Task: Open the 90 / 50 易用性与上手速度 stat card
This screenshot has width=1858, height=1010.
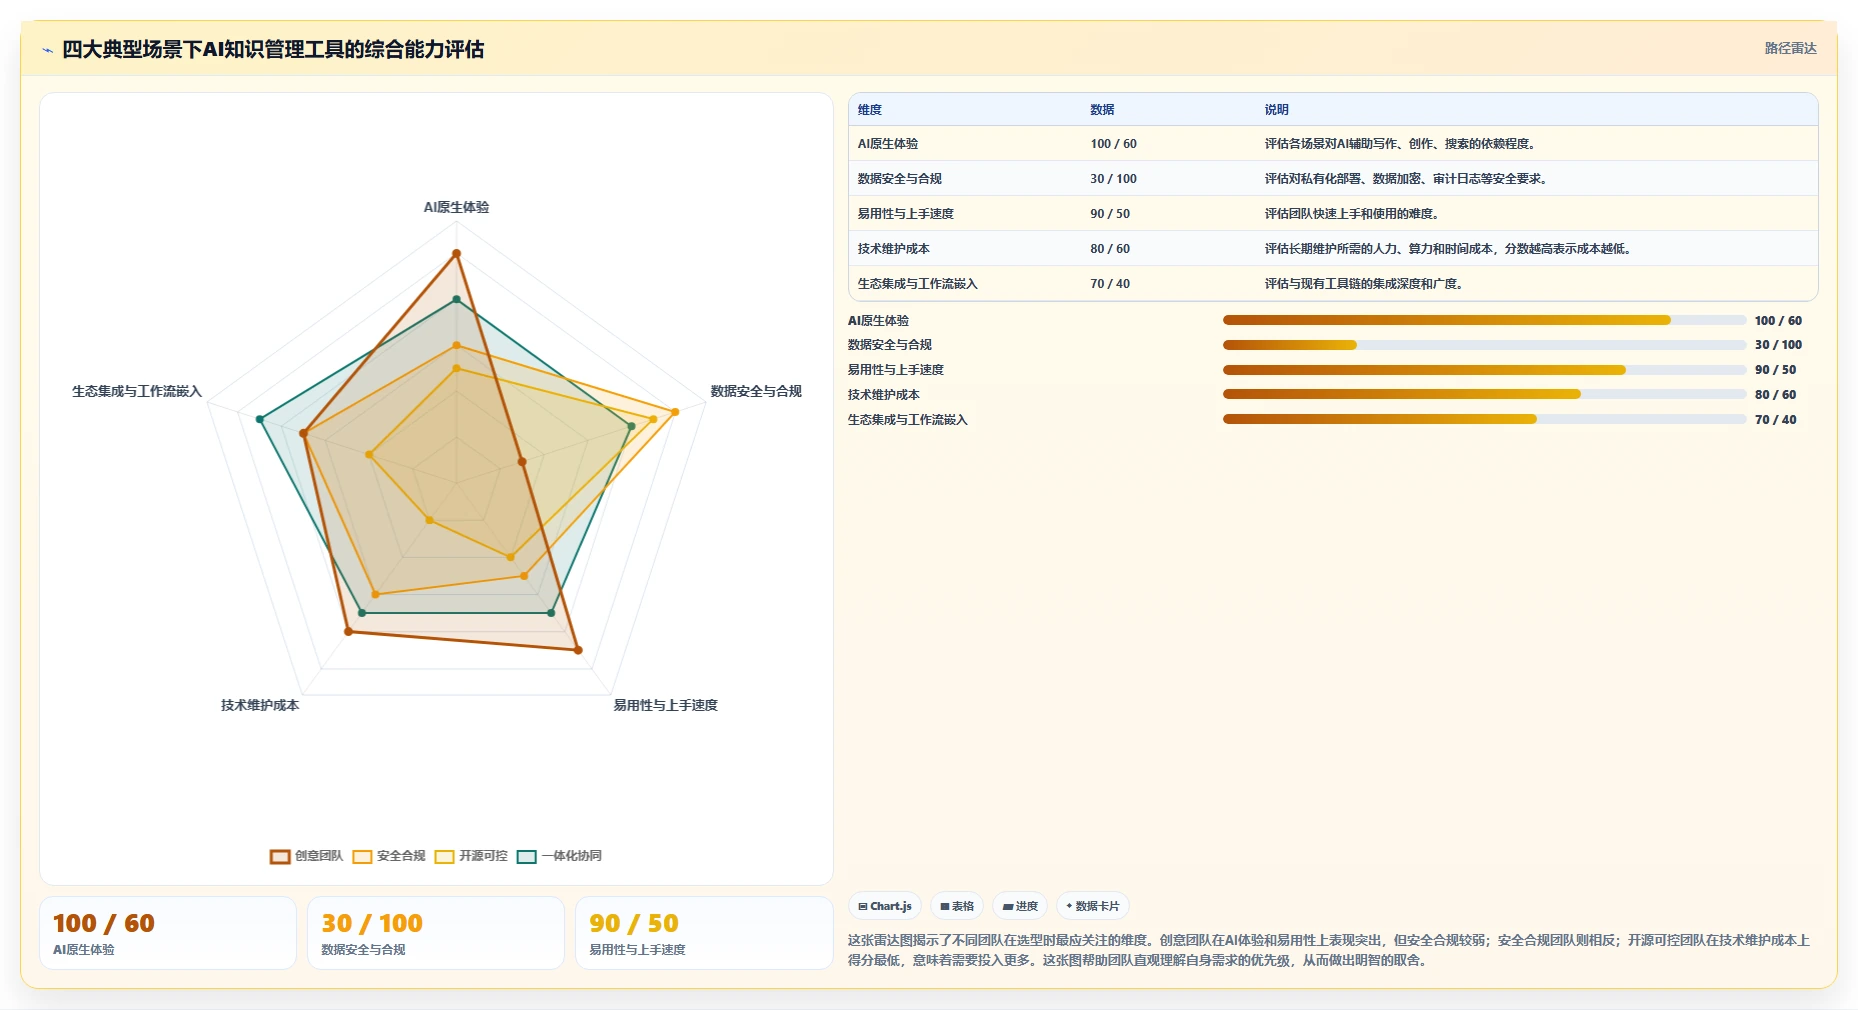Action: [704, 933]
